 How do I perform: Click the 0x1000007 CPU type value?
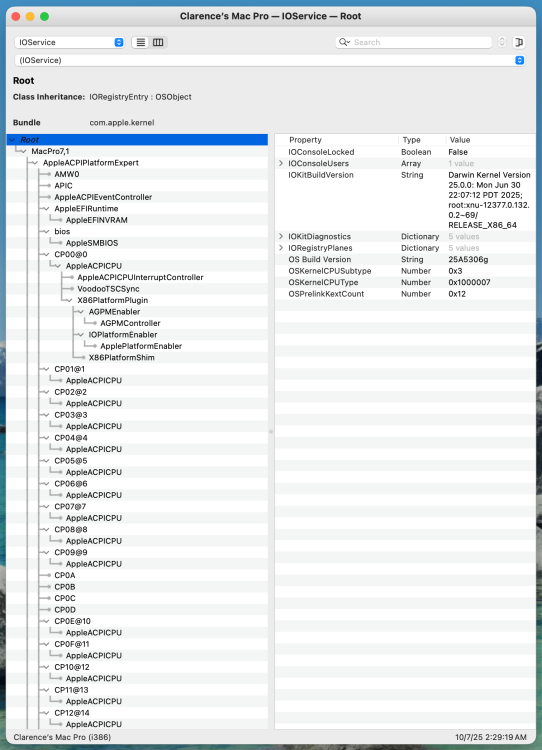tap(469, 282)
